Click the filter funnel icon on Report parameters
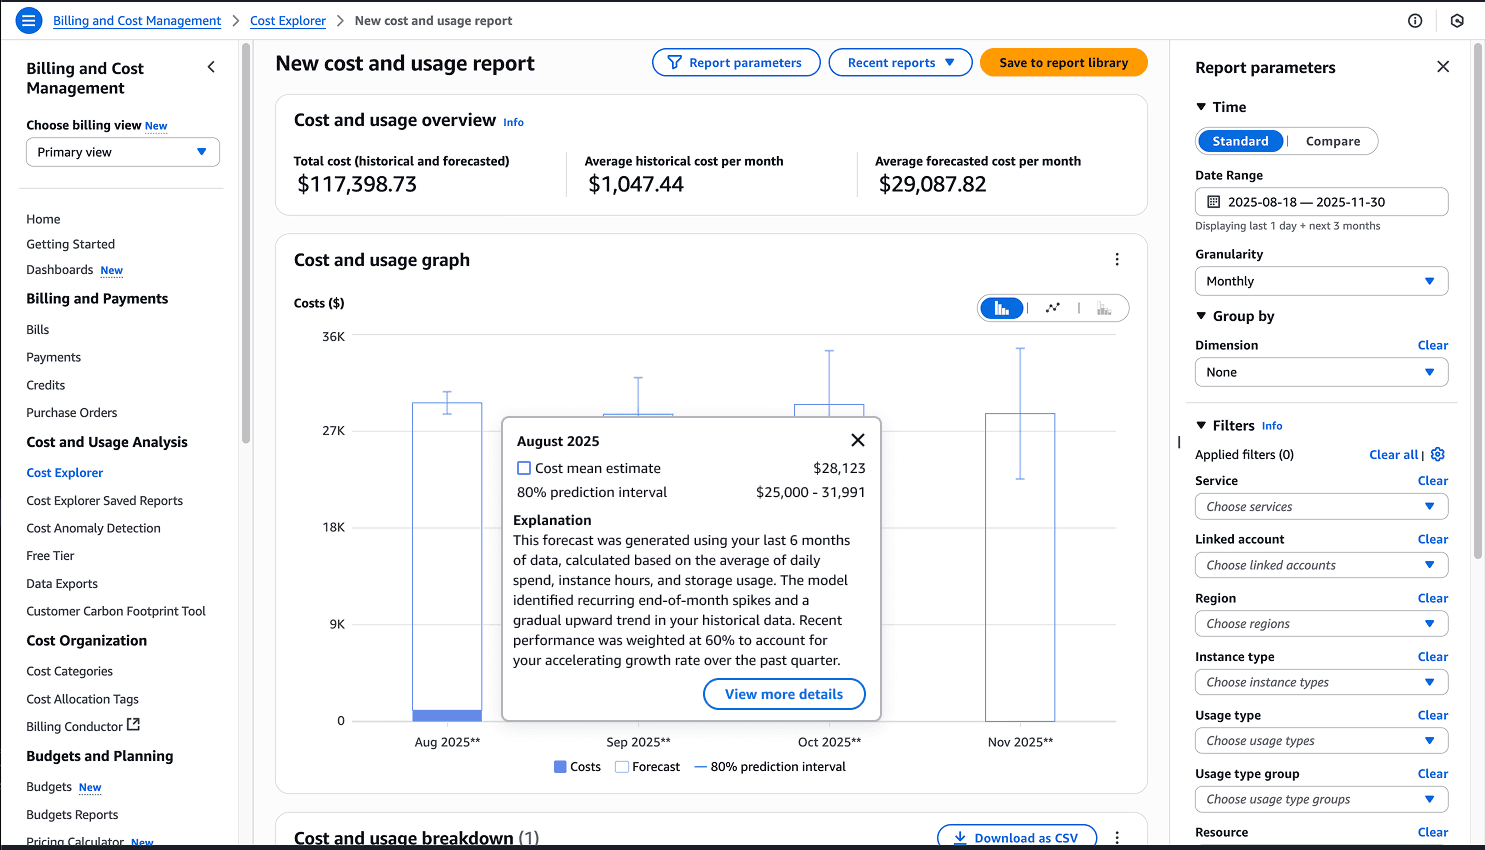1485x850 pixels. point(675,62)
